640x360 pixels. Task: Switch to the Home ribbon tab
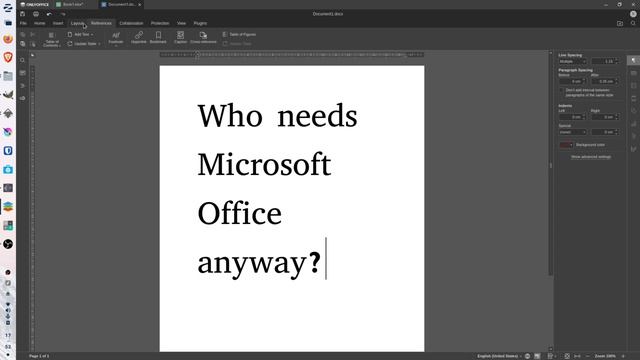[40, 23]
